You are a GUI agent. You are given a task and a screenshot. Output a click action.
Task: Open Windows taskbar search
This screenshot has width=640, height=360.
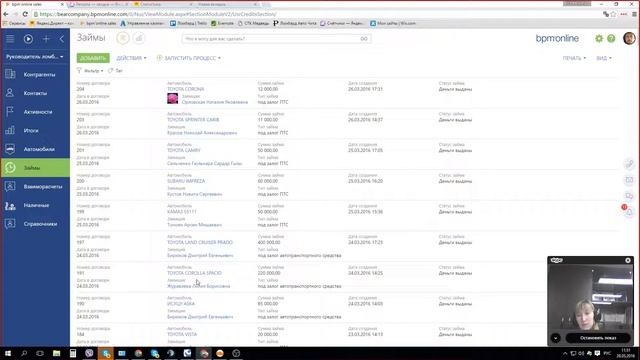click(x=24, y=353)
